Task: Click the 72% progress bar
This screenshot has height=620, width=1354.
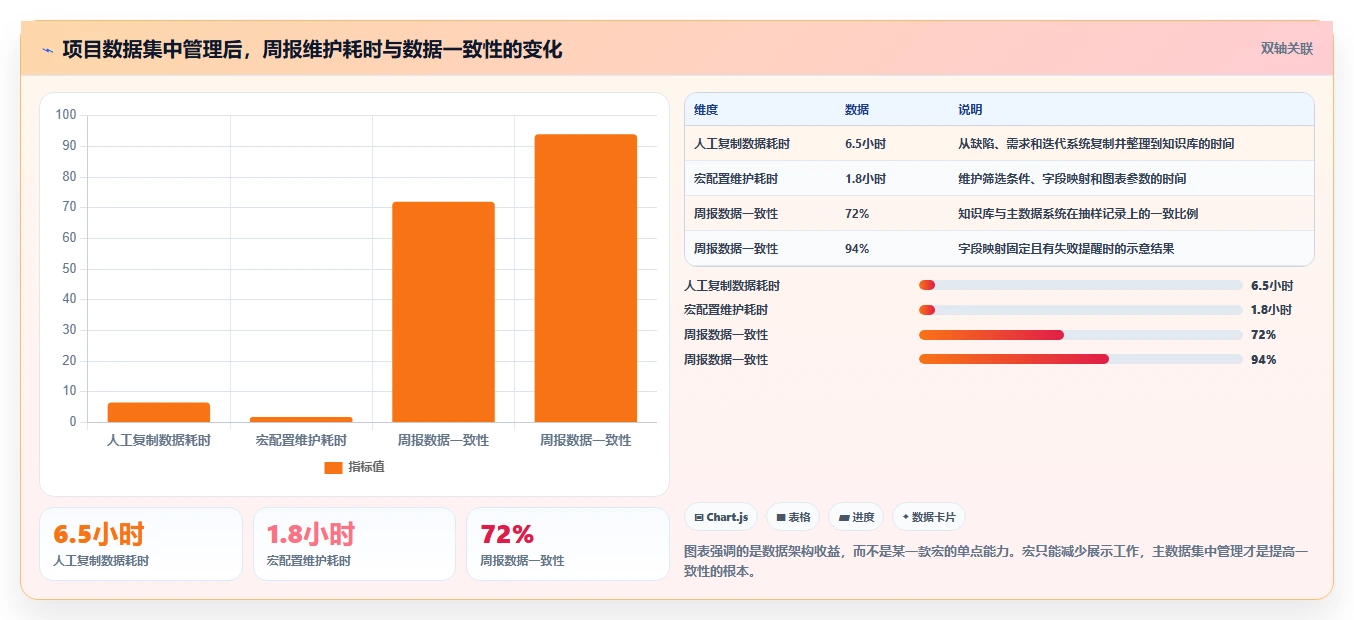Action: click(1081, 335)
